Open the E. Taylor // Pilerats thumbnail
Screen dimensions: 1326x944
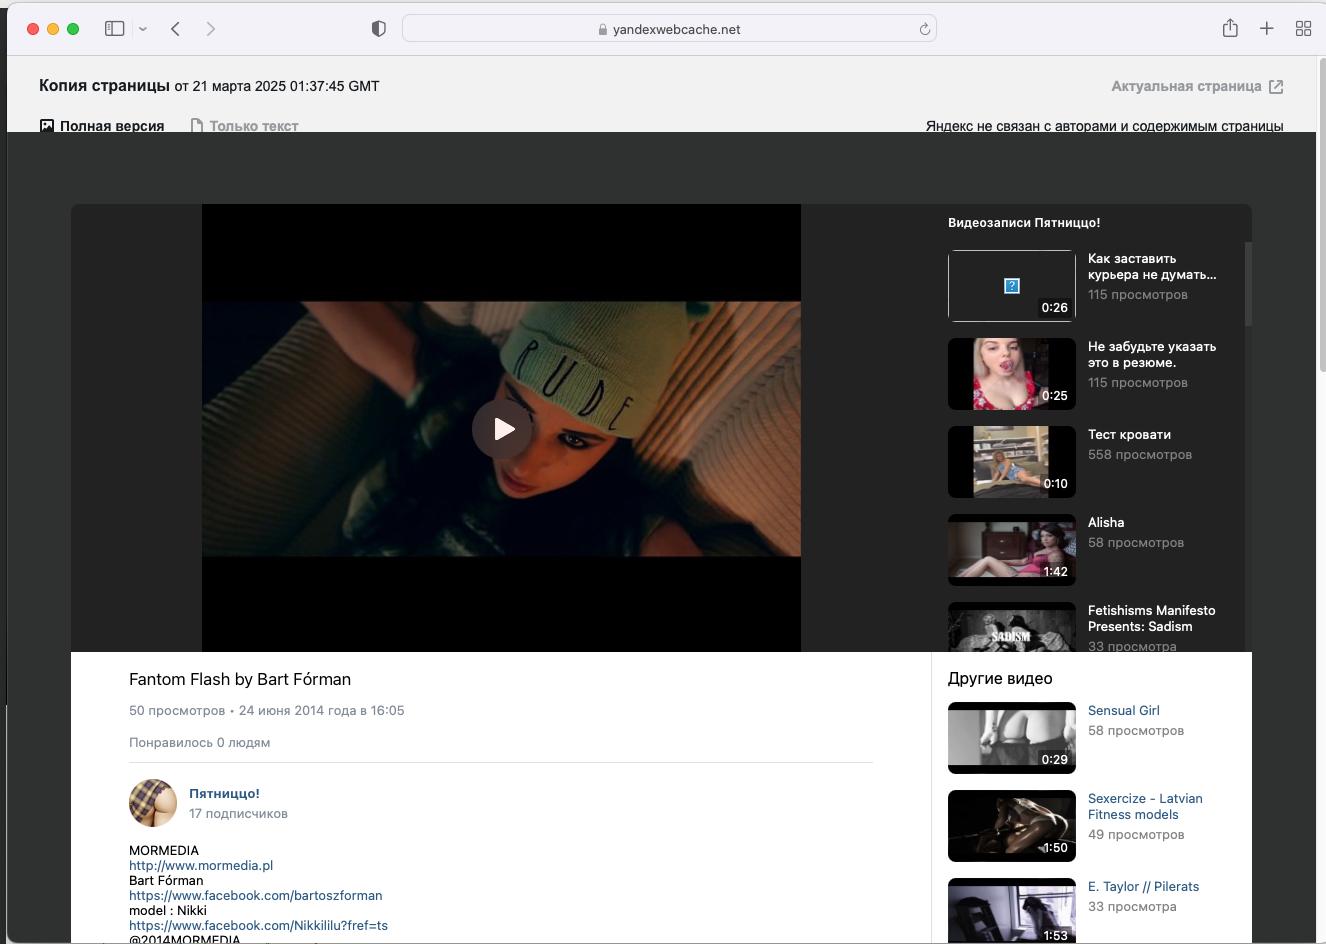1012,910
